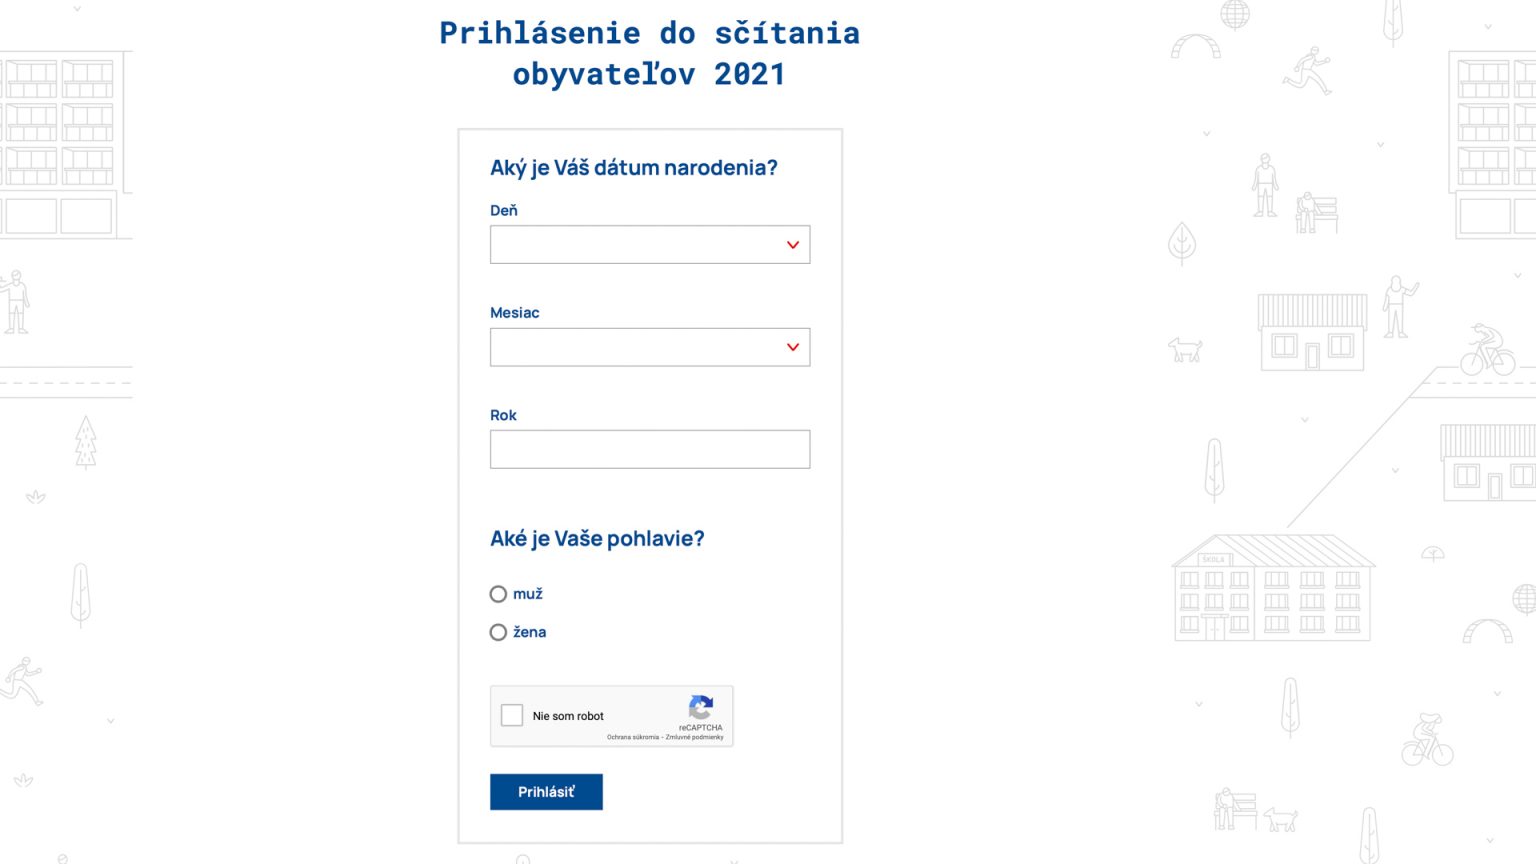
Task: Focus the Rok input field
Action: (x=650, y=449)
